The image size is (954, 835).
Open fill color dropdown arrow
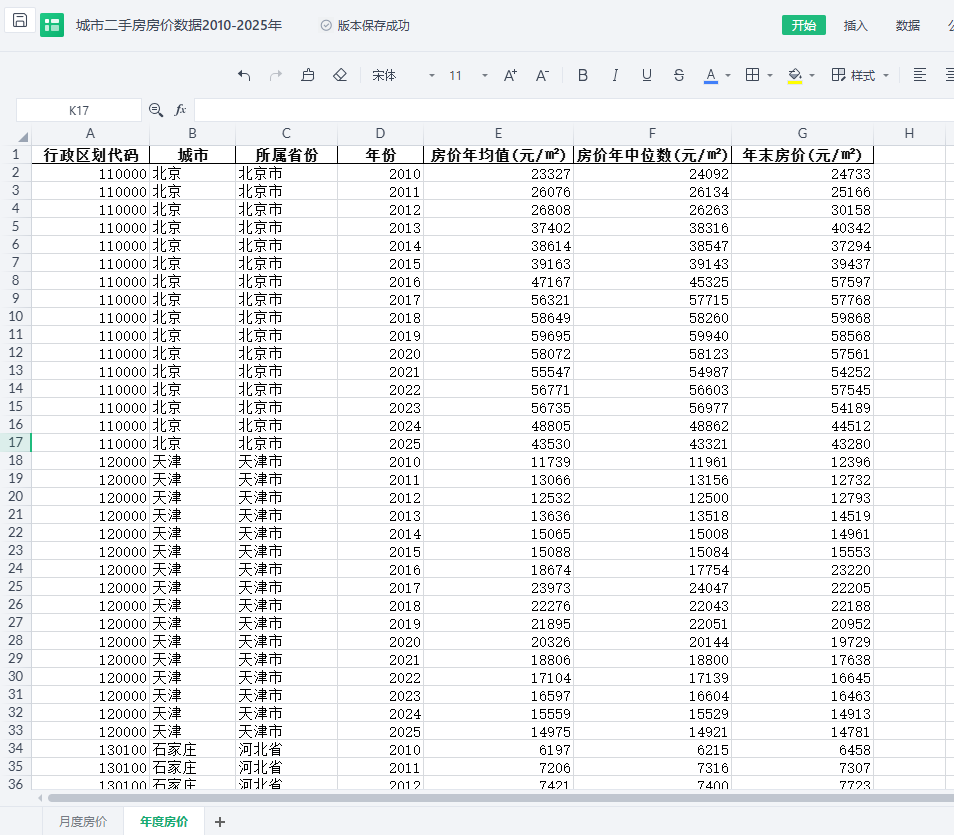(x=812, y=75)
